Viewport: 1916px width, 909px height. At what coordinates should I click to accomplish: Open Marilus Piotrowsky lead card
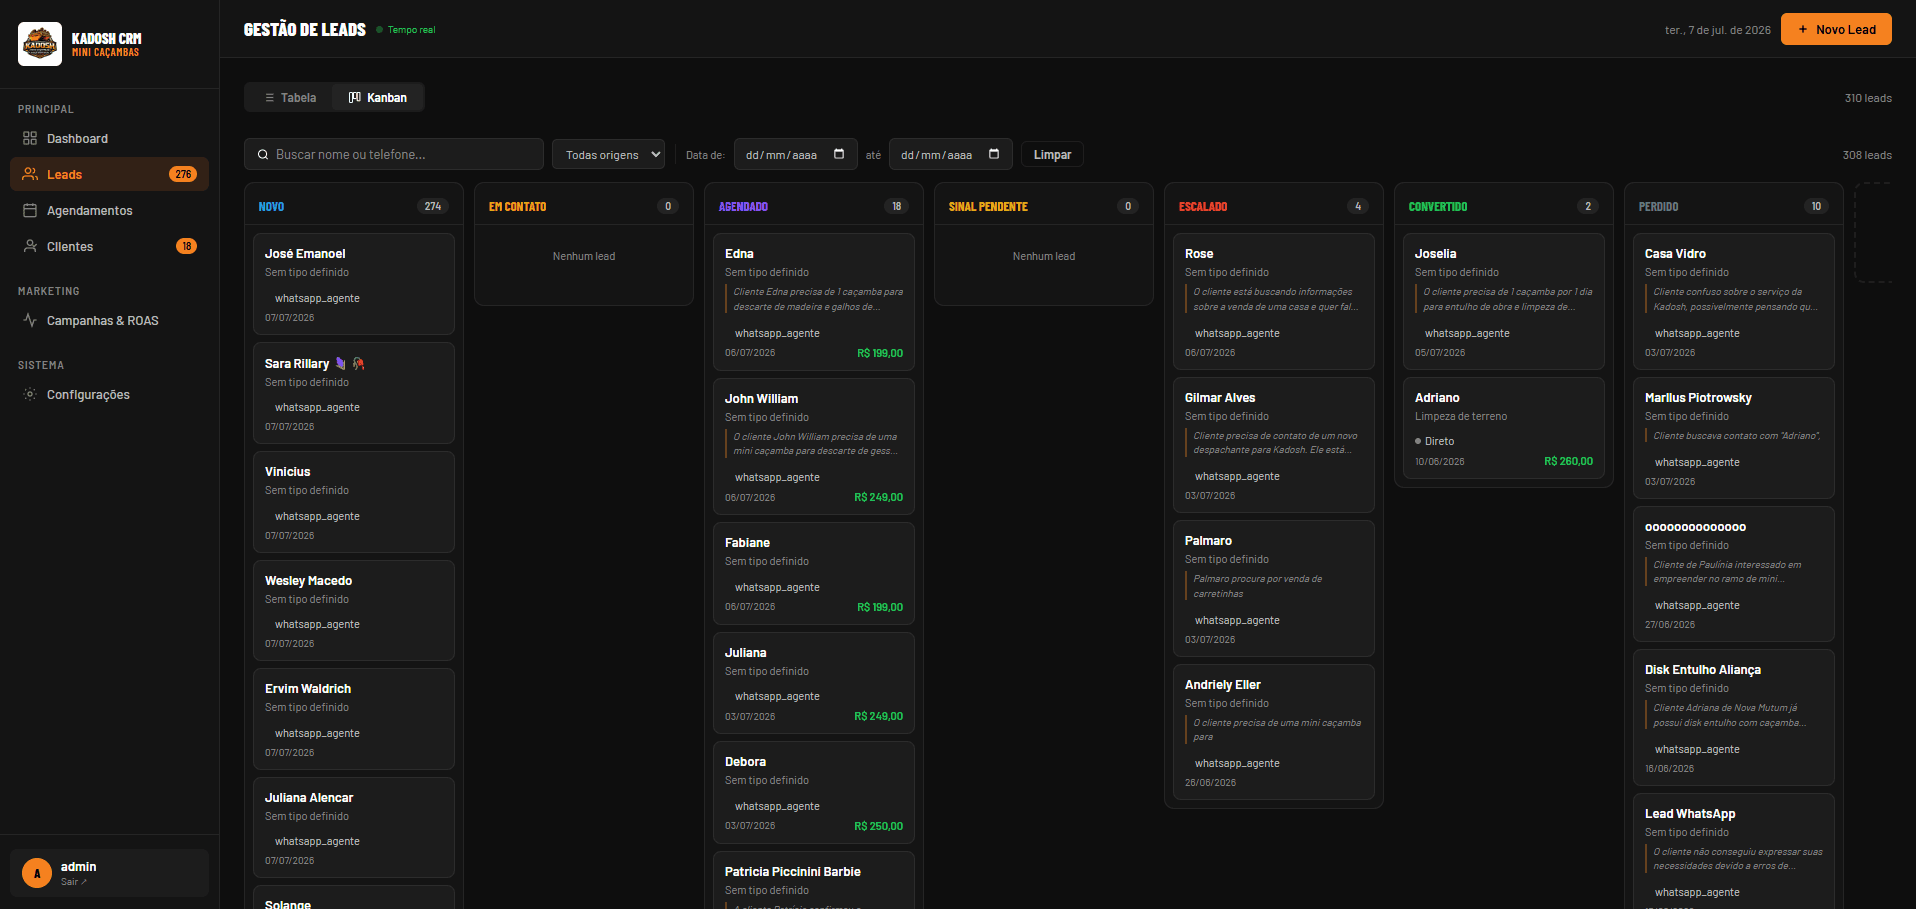[x=1734, y=438]
